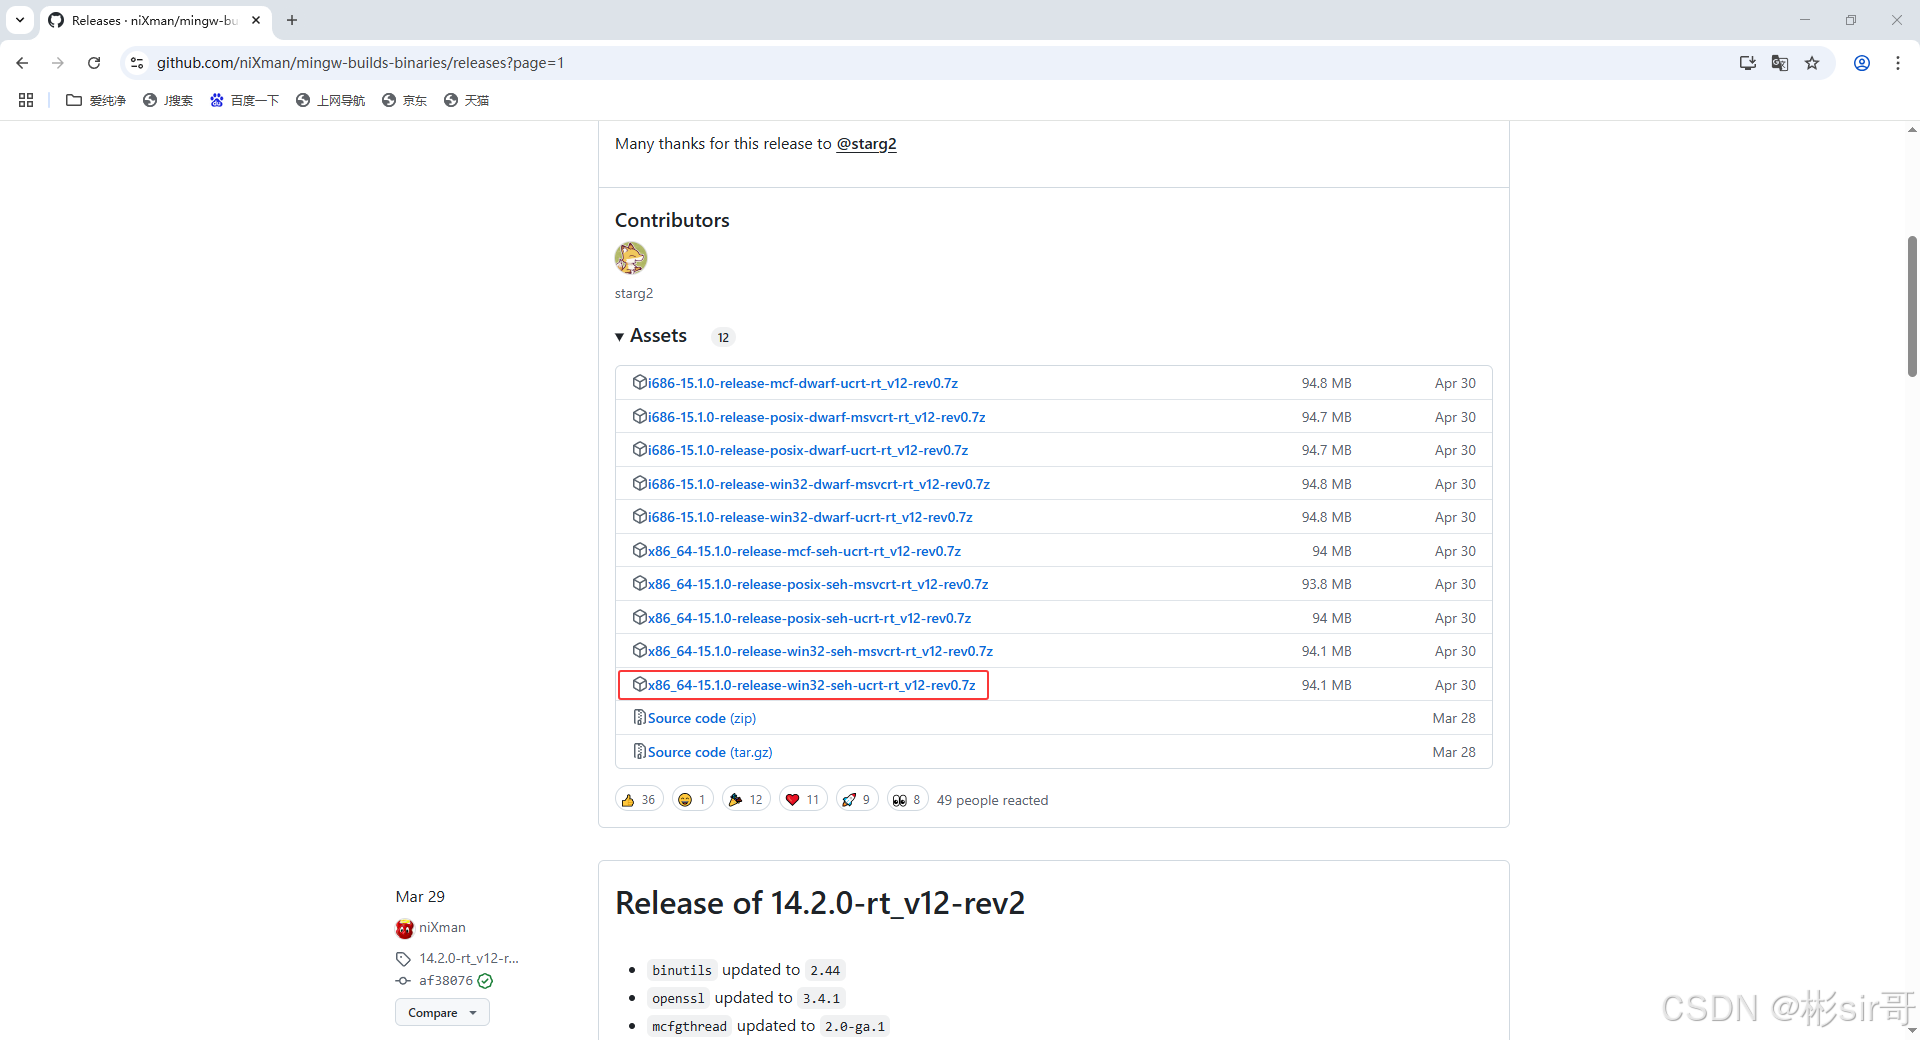This screenshot has width=1920, height=1040.
Task: Download i686-15.1.0-release-posix-dwarf-msvcrt-rt_v12-rev0.7z
Action: pos(817,417)
